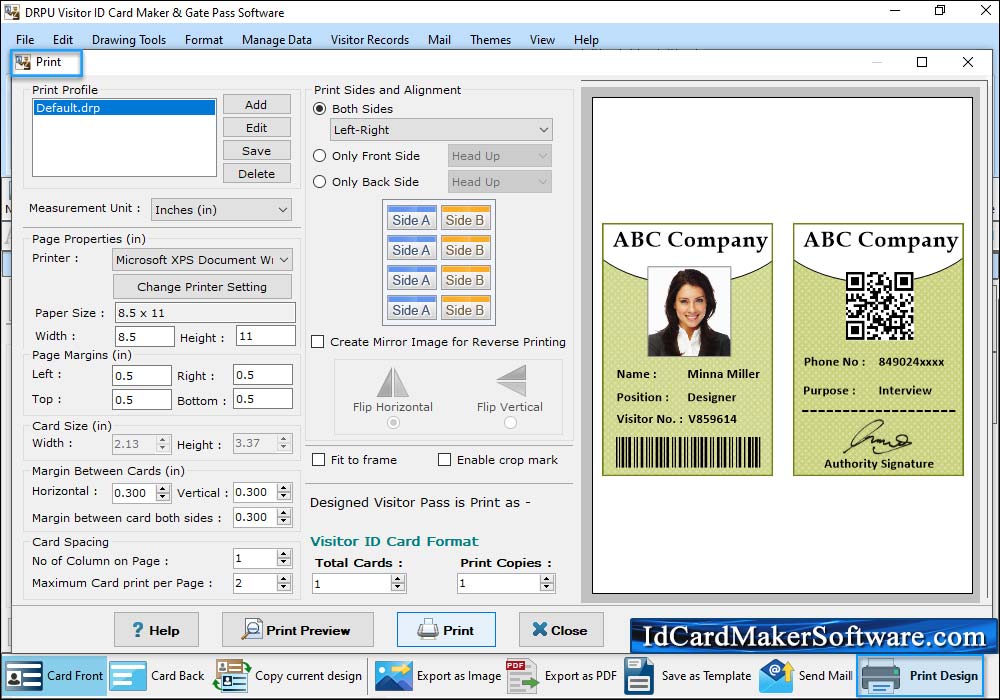The height and width of the screenshot is (700, 1000).
Task: Click the Bottom page margin field
Action: (x=263, y=399)
